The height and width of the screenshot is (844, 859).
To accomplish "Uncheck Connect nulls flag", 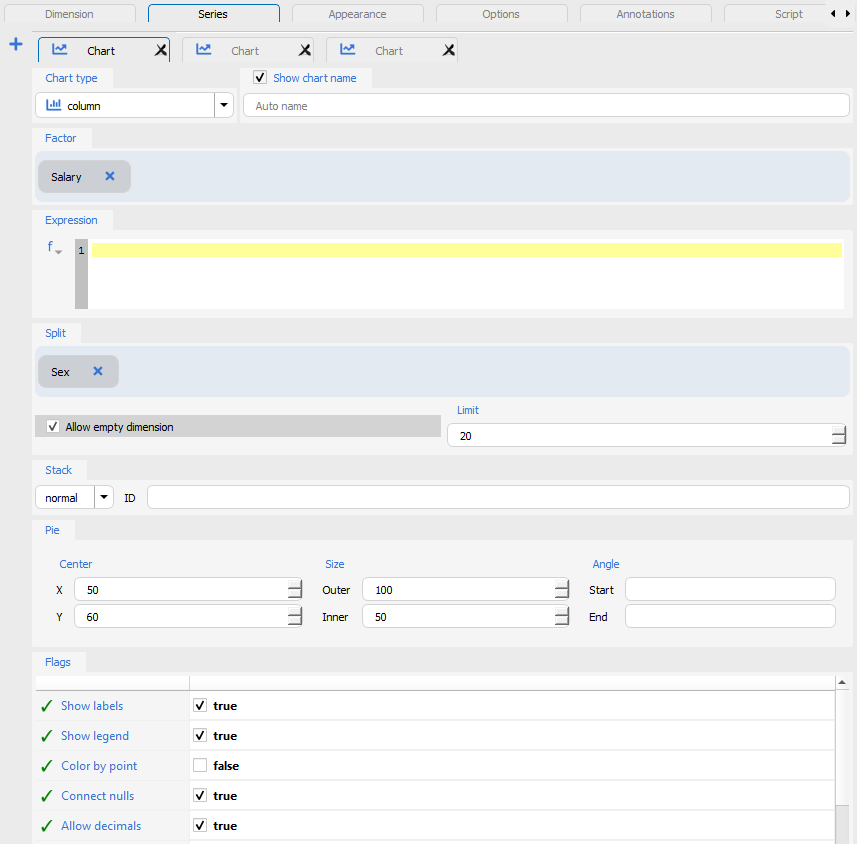I will (x=200, y=796).
